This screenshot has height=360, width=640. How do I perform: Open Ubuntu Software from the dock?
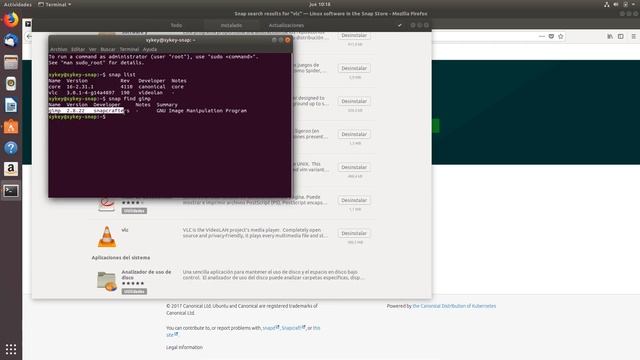click(11, 127)
